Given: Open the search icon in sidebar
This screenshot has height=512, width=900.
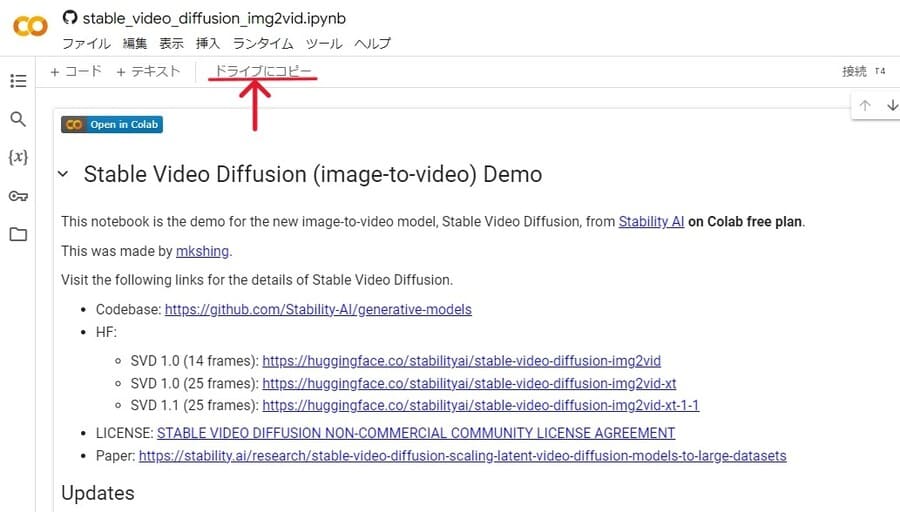Looking at the screenshot, I should click(18, 119).
